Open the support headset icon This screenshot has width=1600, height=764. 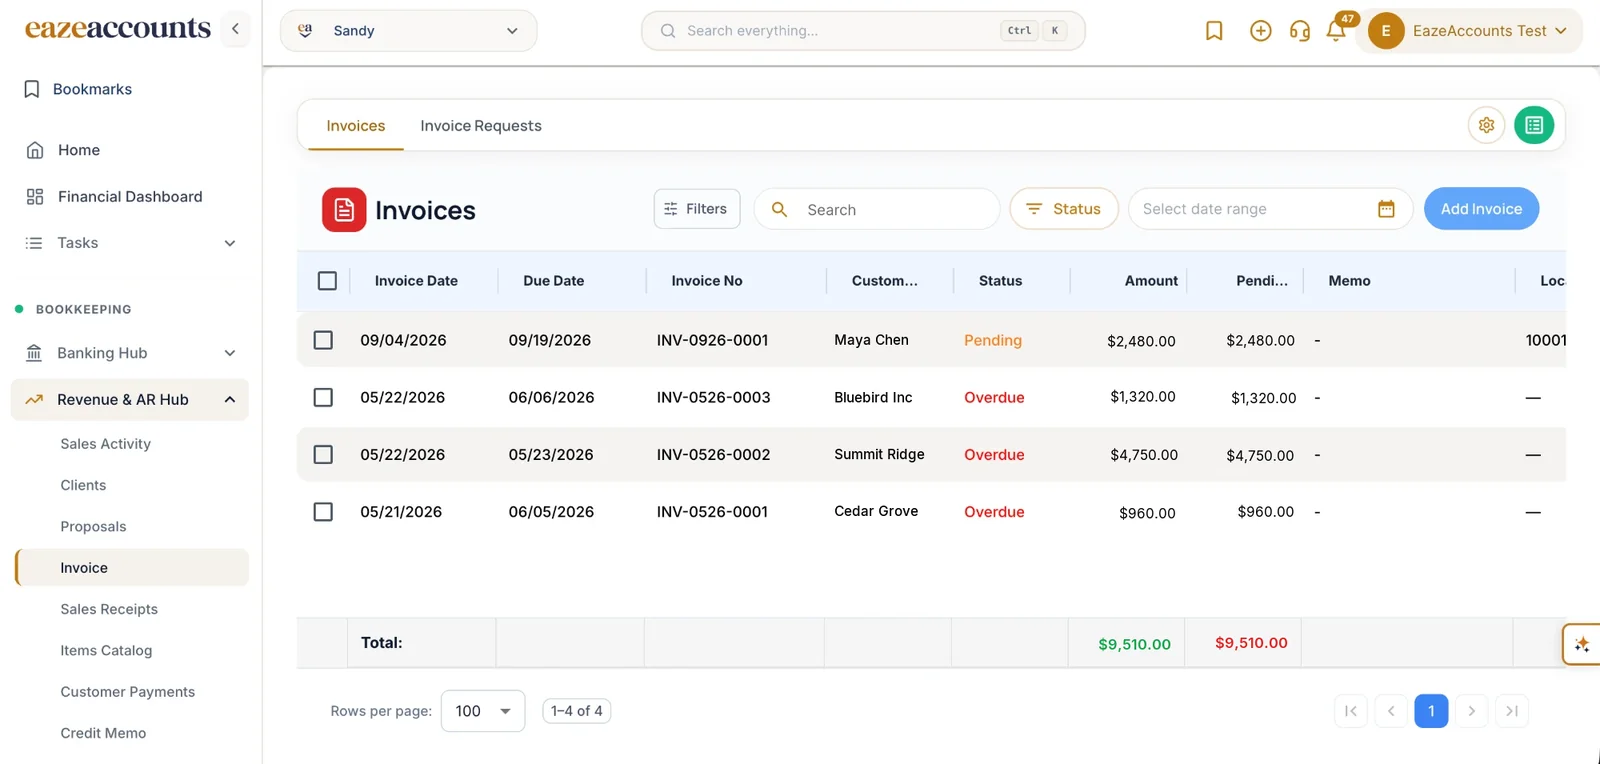coord(1300,31)
